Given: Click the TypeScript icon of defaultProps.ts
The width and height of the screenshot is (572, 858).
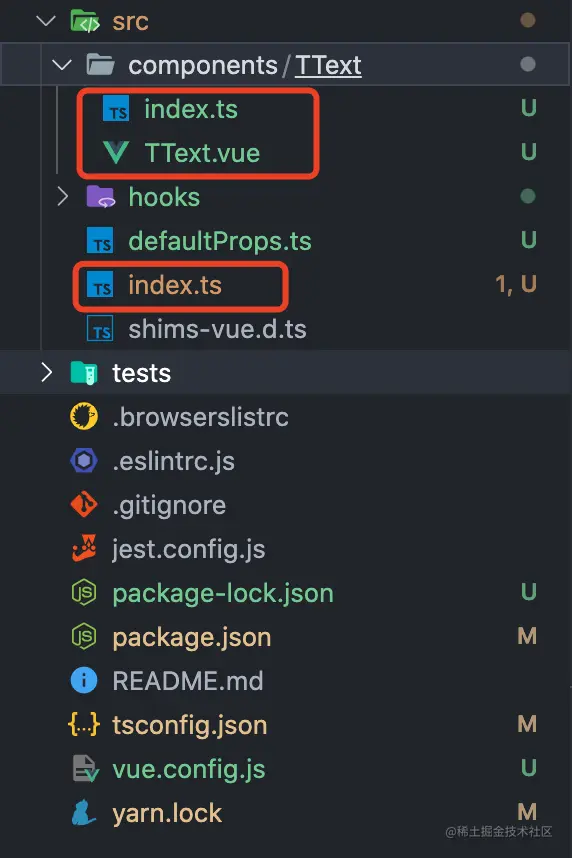Looking at the screenshot, I should pos(100,241).
